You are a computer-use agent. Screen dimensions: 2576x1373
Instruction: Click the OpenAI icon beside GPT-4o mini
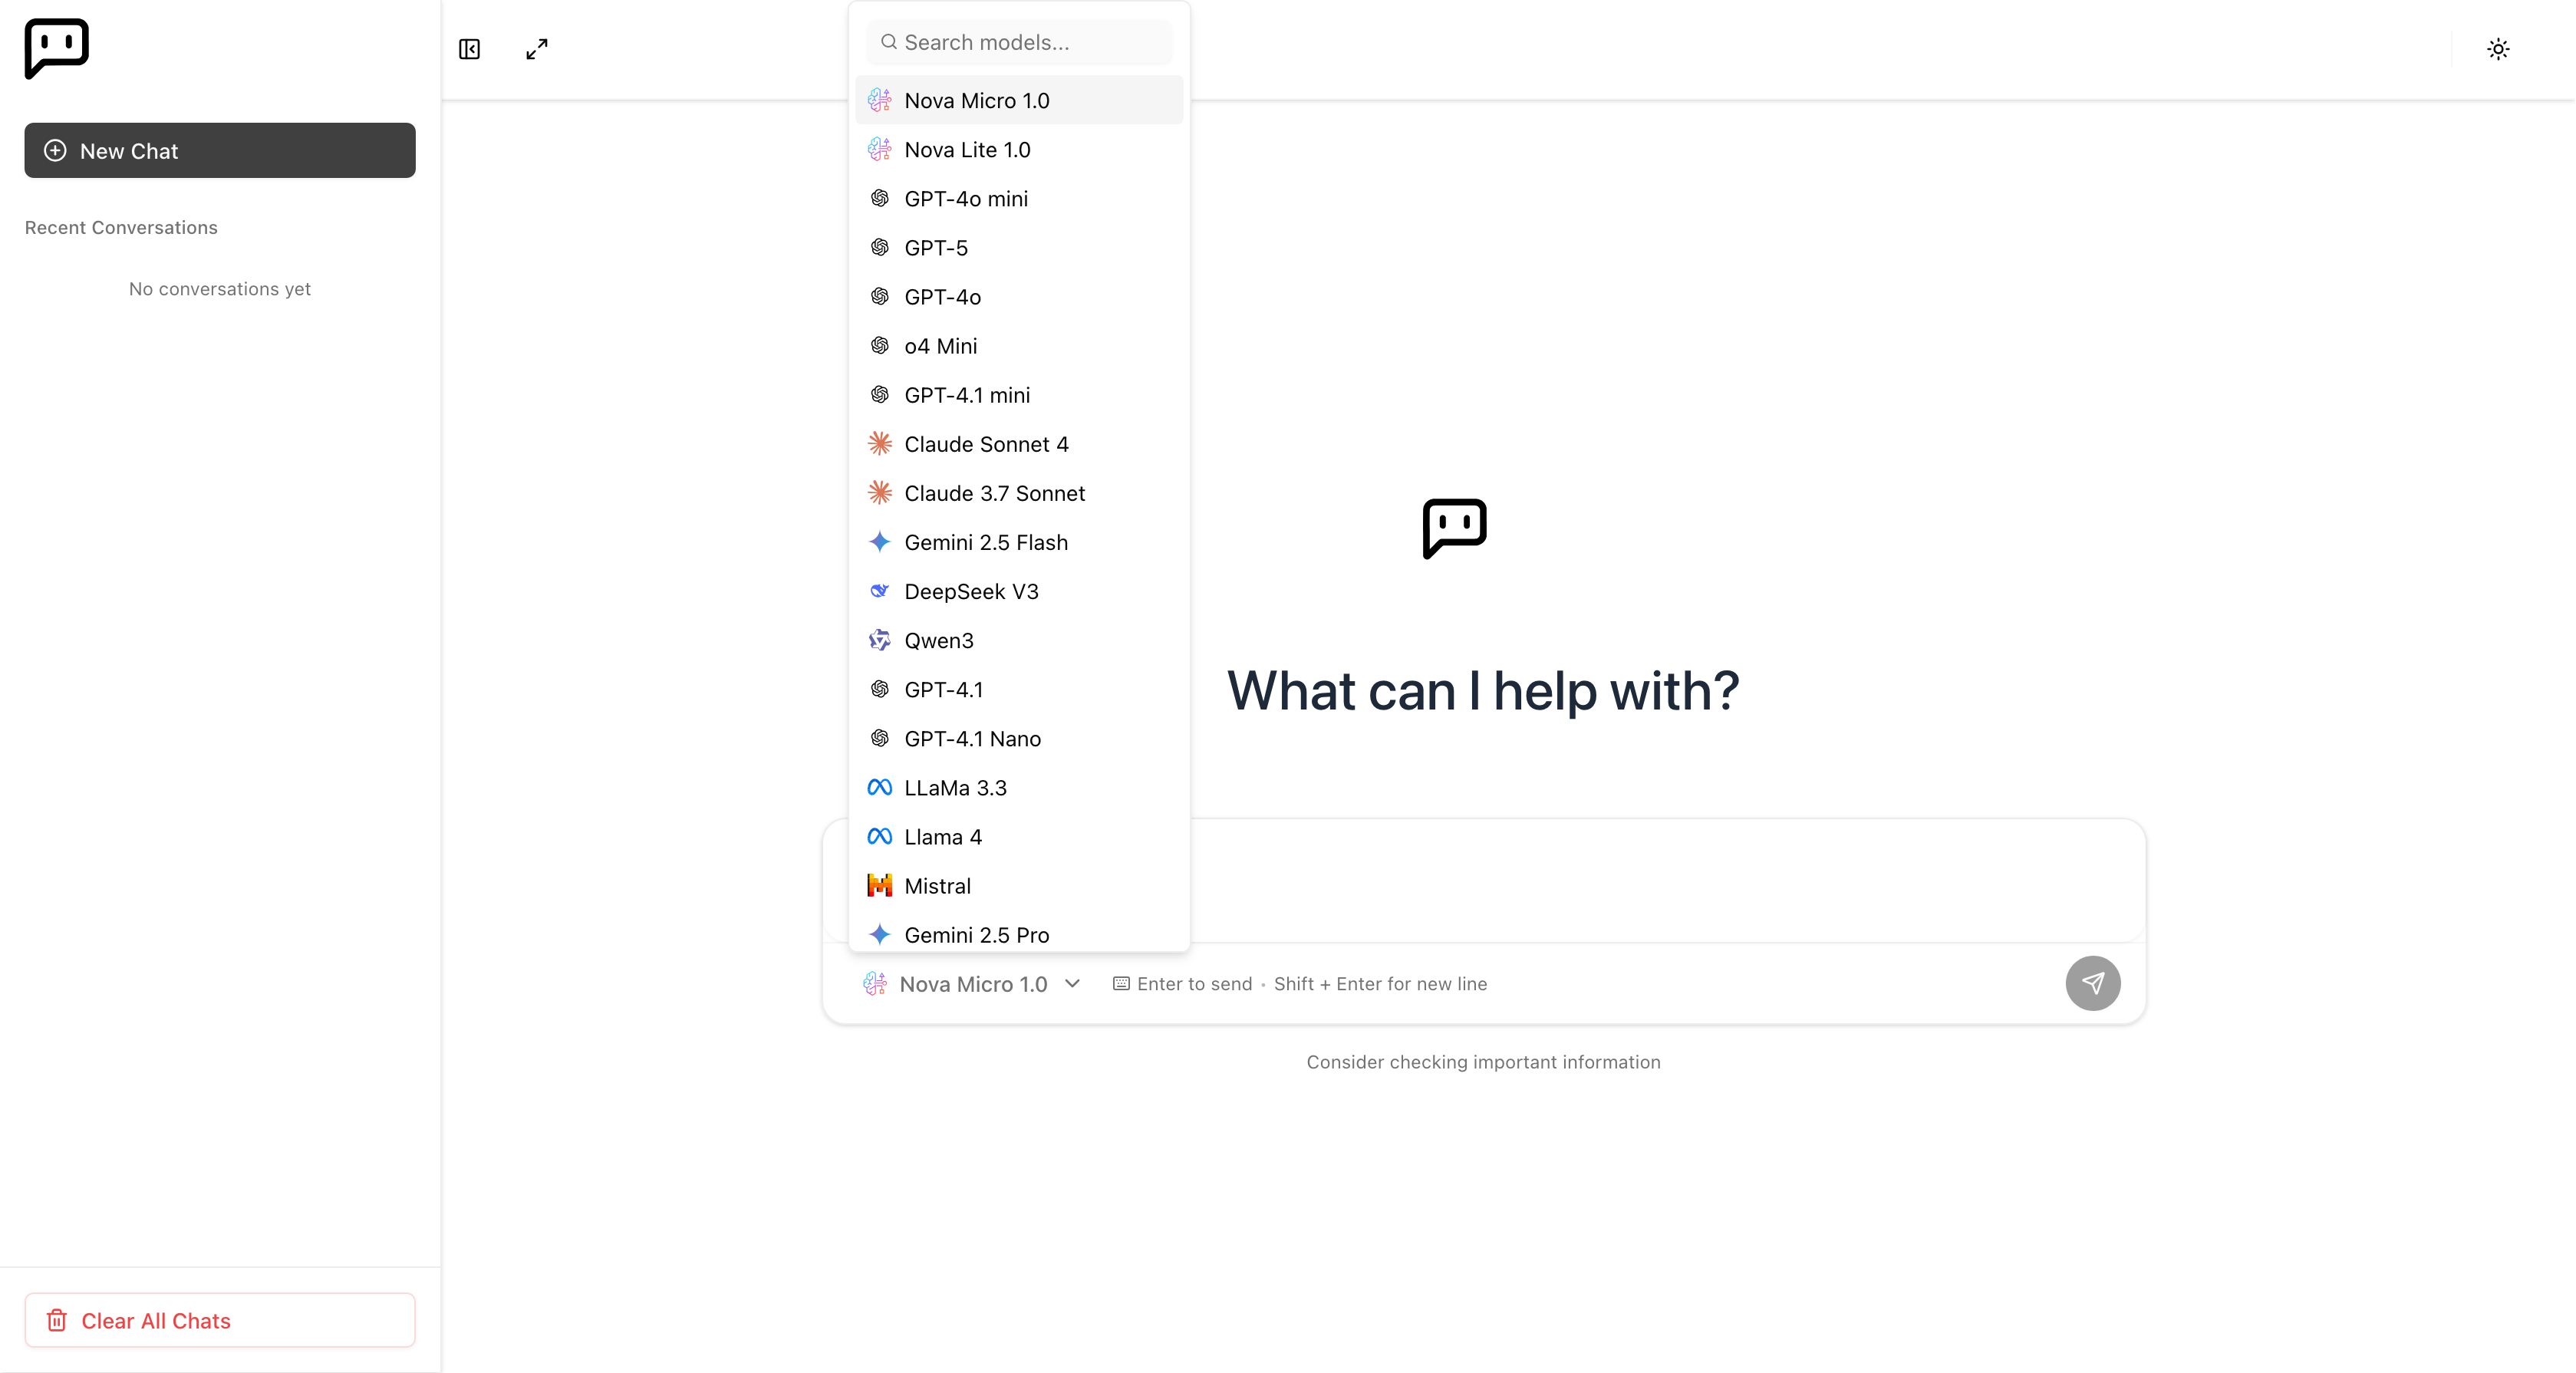point(880,198)
